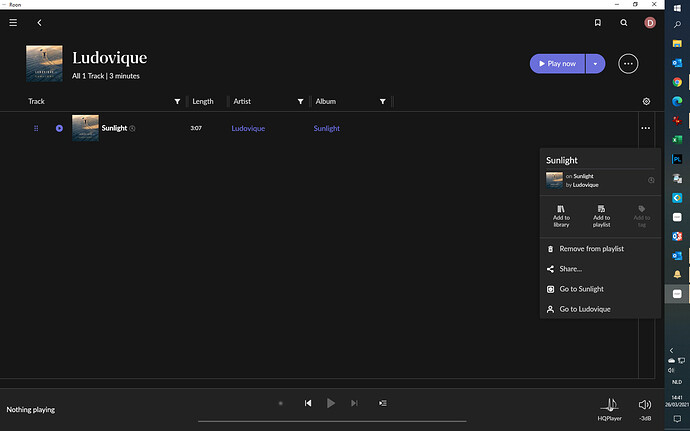The image size is (690, 431).
Task: Grab the Sunlight track drag handle
Action: pyautogui.click(x=36, y=128)
